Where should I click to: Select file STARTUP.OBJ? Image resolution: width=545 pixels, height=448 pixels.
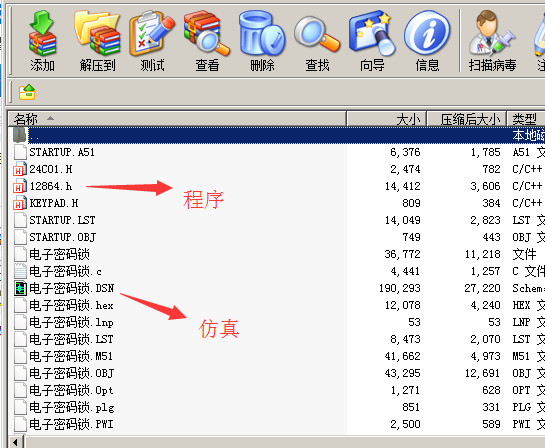63,237
